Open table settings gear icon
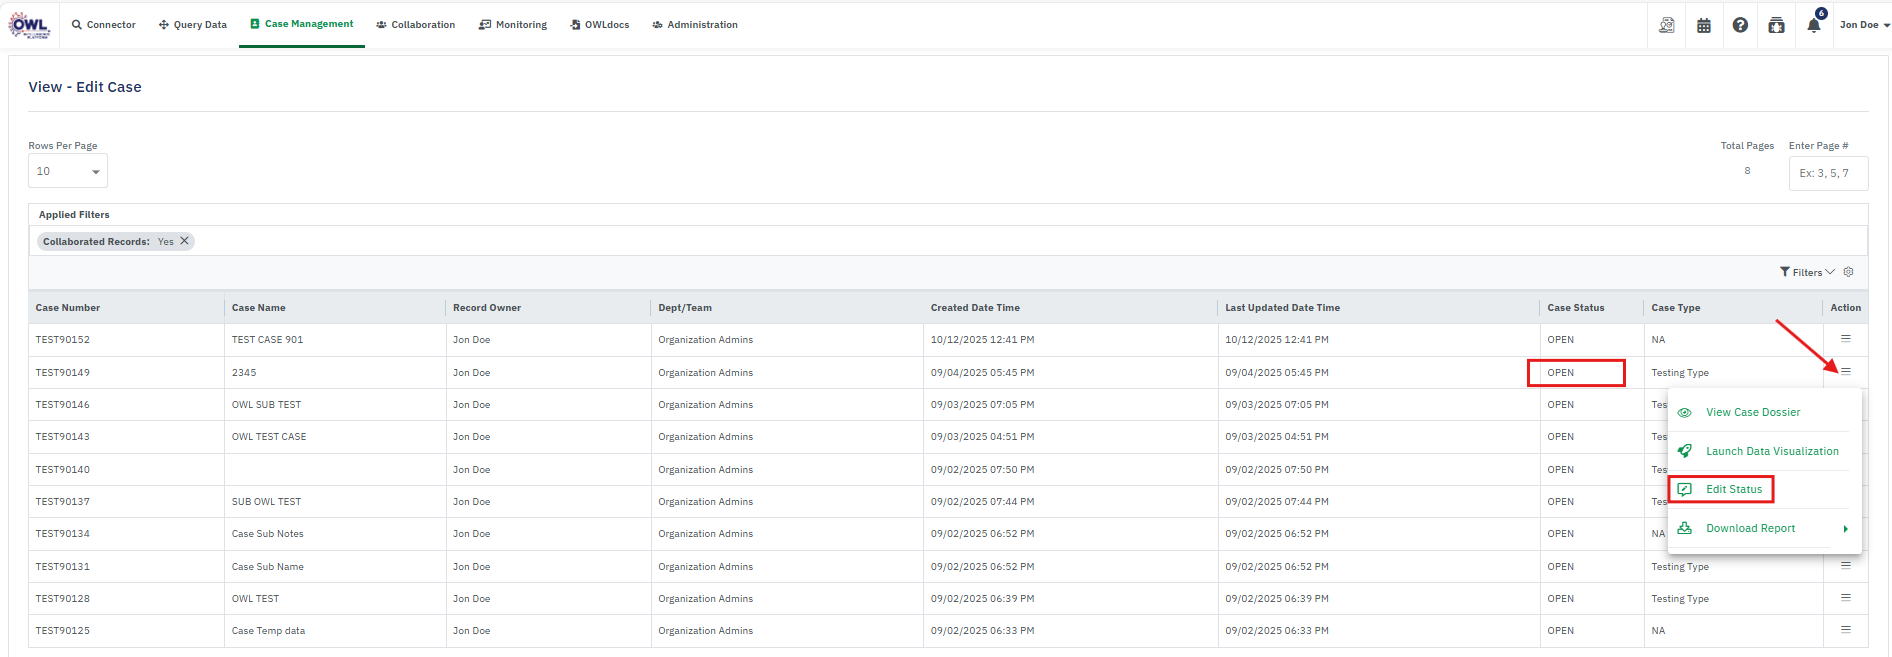 1848,272
